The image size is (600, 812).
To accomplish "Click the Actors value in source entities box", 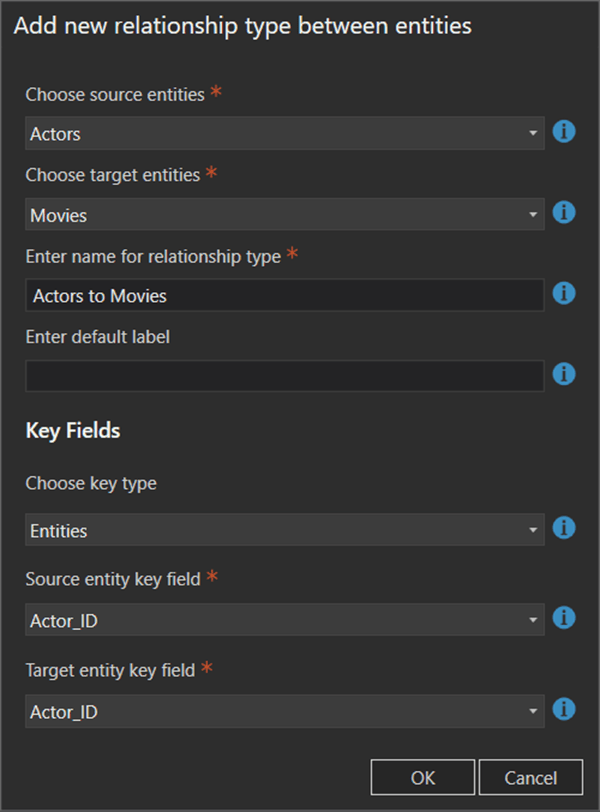I will (x=56, y=134).
